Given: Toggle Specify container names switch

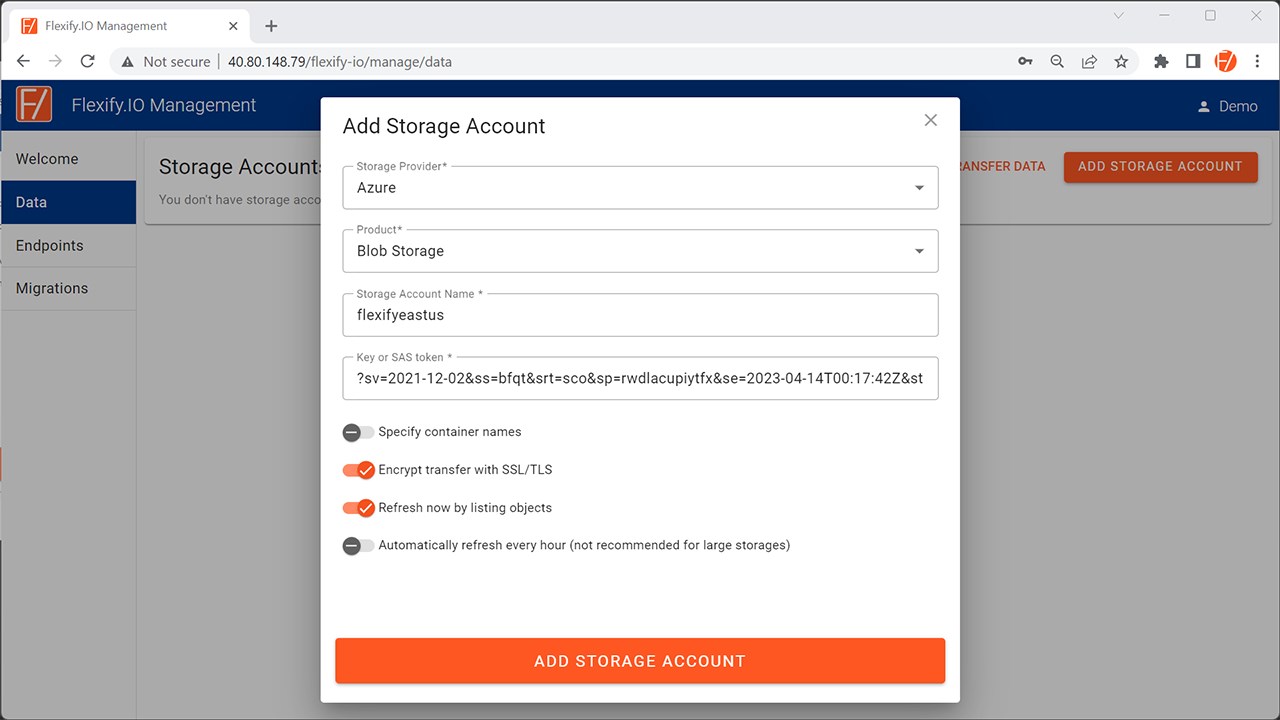Looking at the screenshot, I should click(358, 432).
